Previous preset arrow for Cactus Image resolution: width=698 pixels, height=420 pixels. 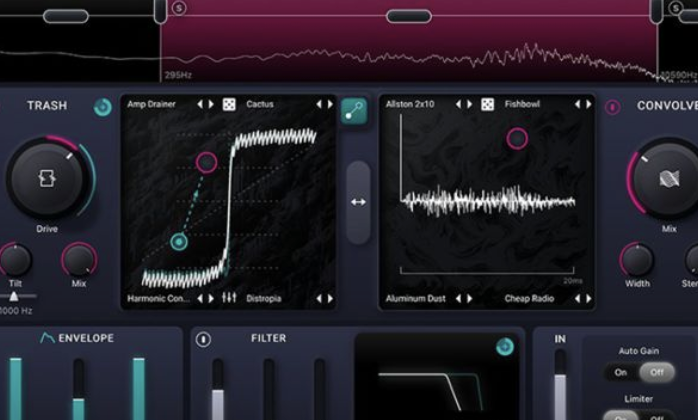[319, 104]
